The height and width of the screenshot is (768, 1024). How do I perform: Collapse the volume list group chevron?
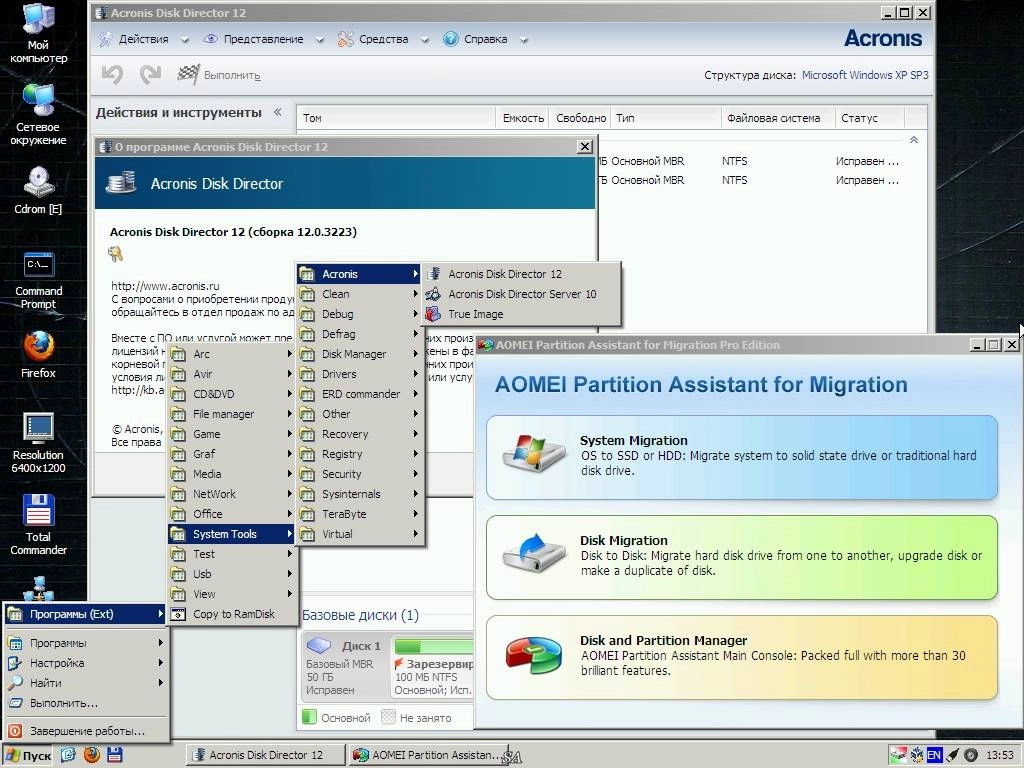click(914, 140)
